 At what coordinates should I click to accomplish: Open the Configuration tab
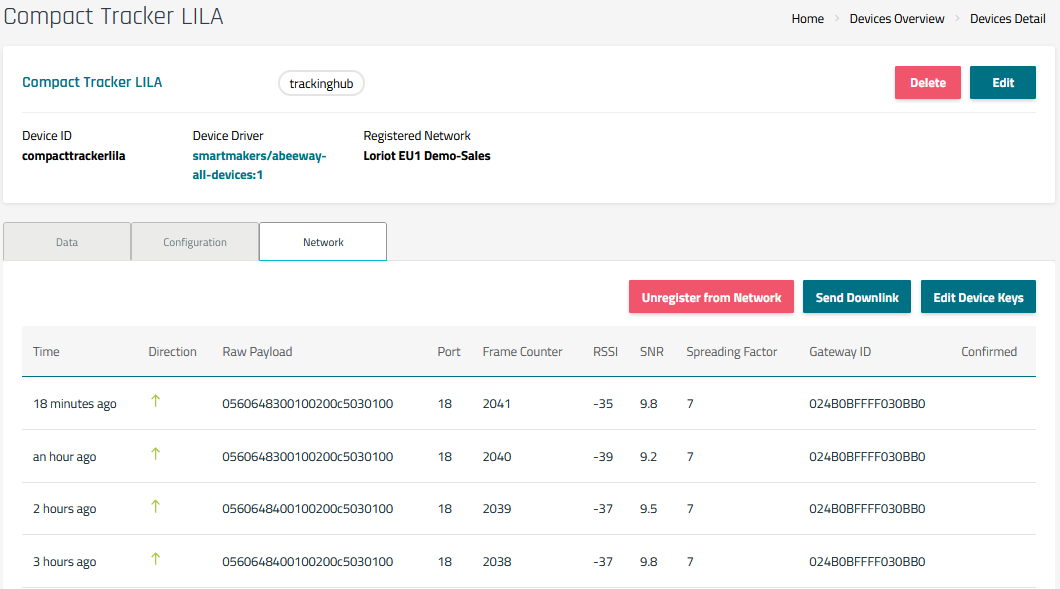coord(195,242)
